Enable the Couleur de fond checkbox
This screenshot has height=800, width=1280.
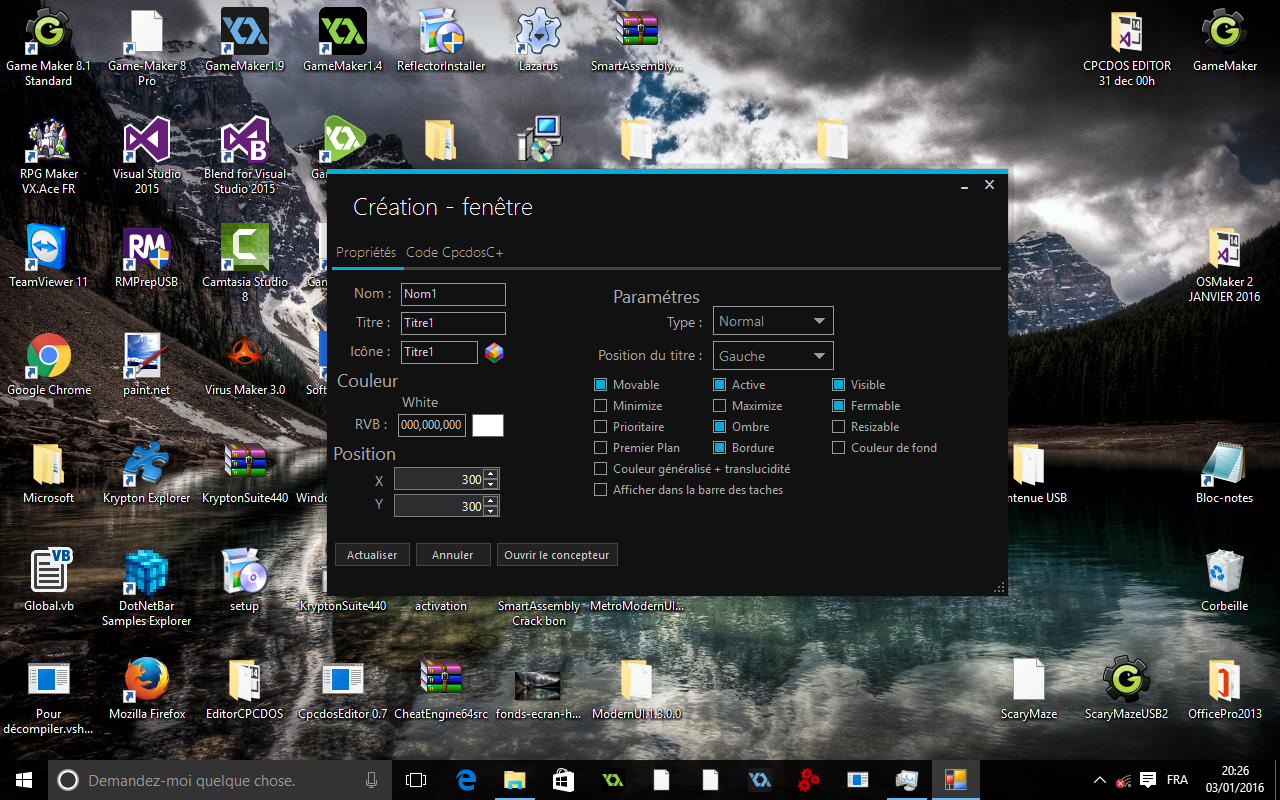[839, 448]
